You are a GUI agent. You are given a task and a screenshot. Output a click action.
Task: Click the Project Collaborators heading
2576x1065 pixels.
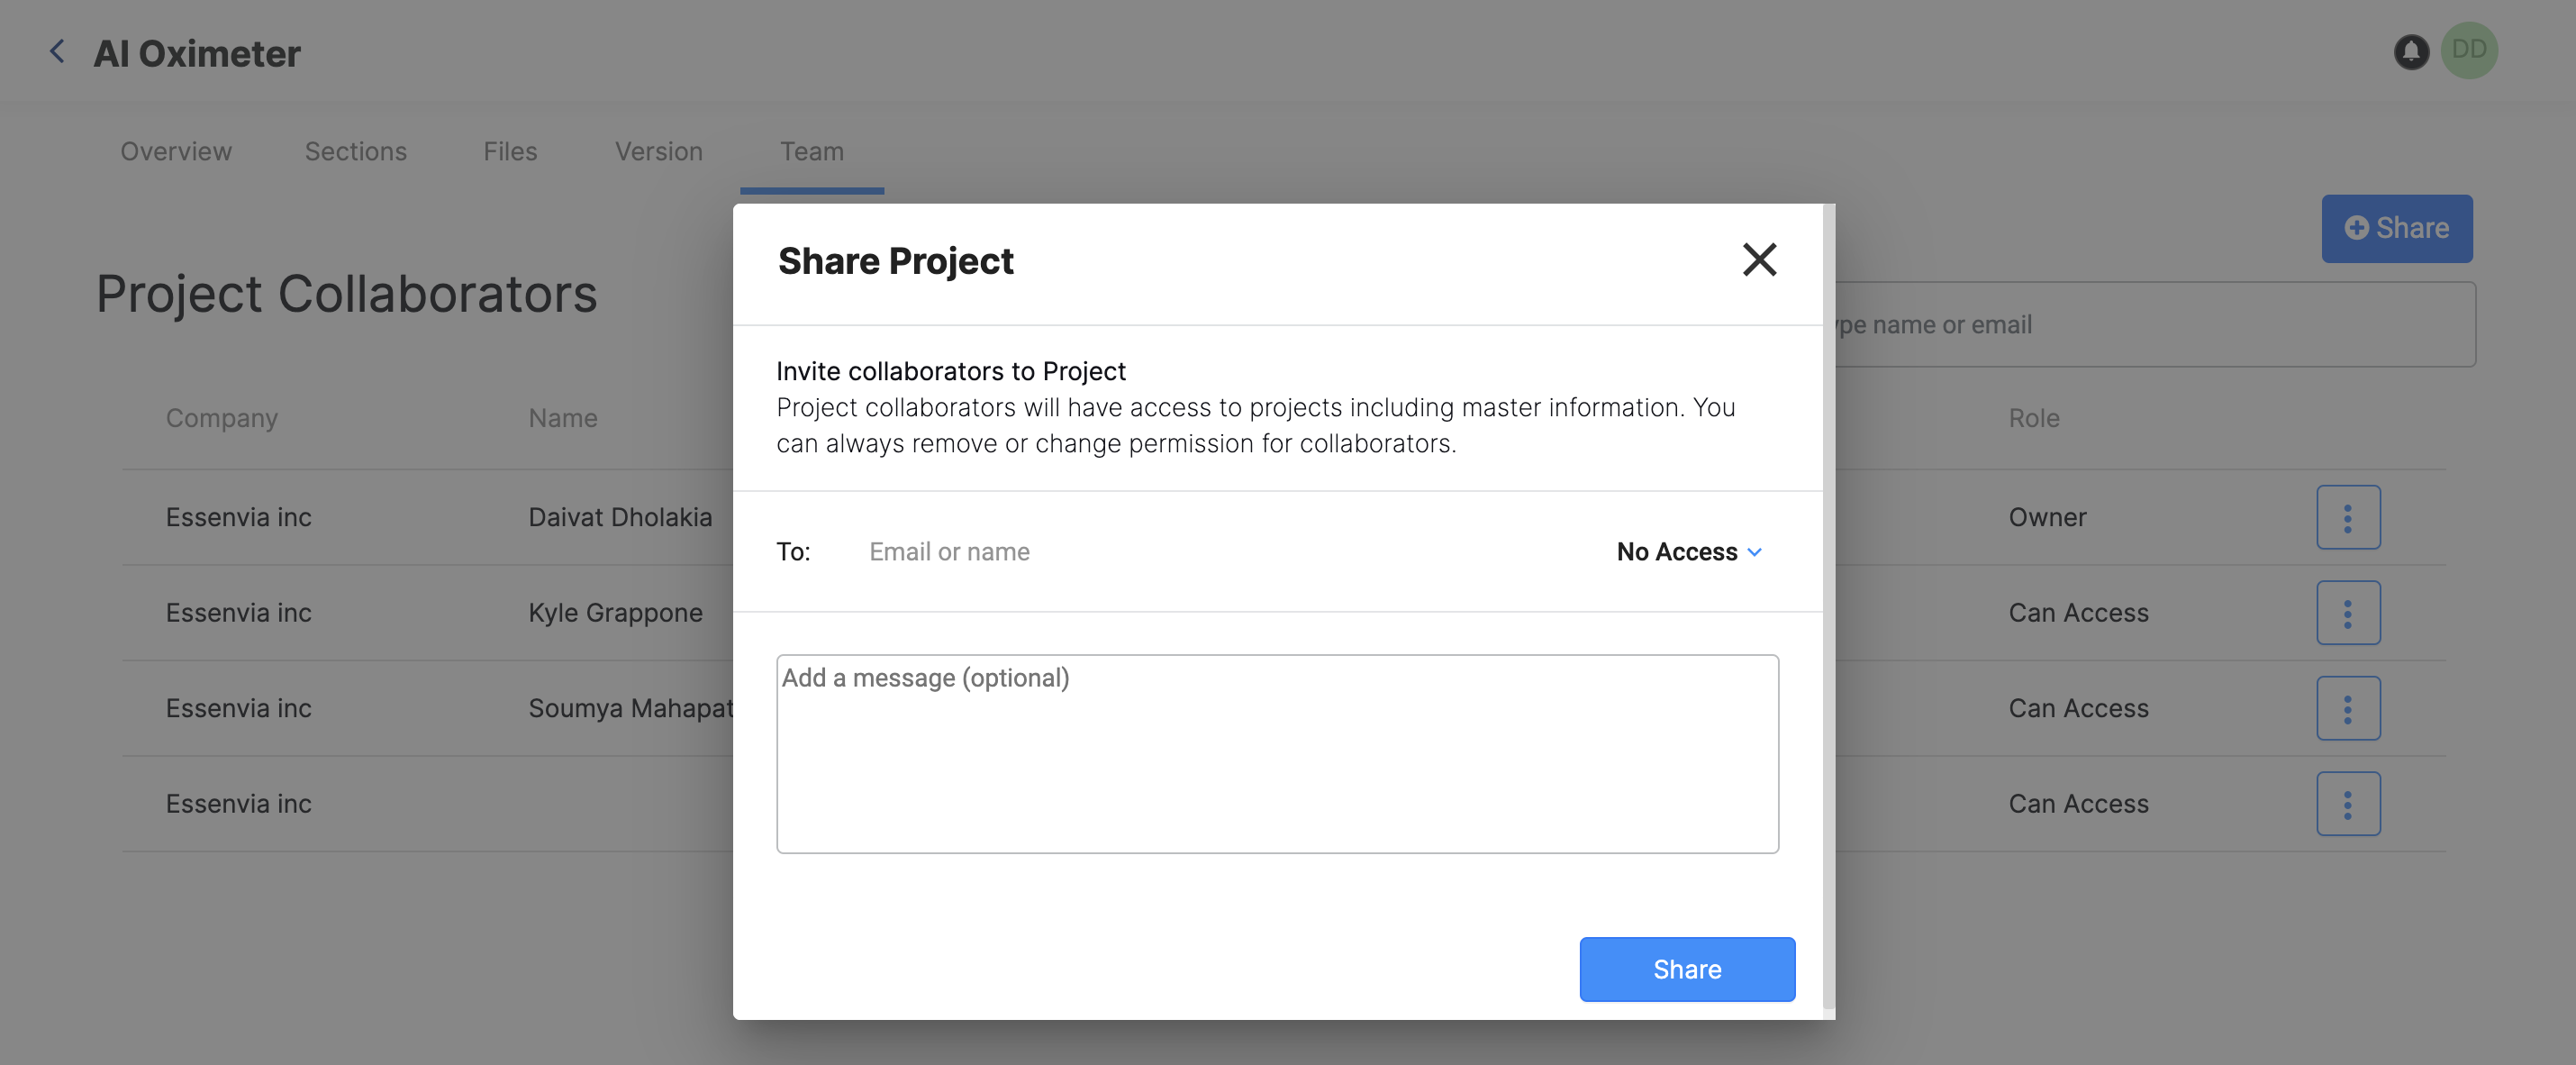point(346,294)
